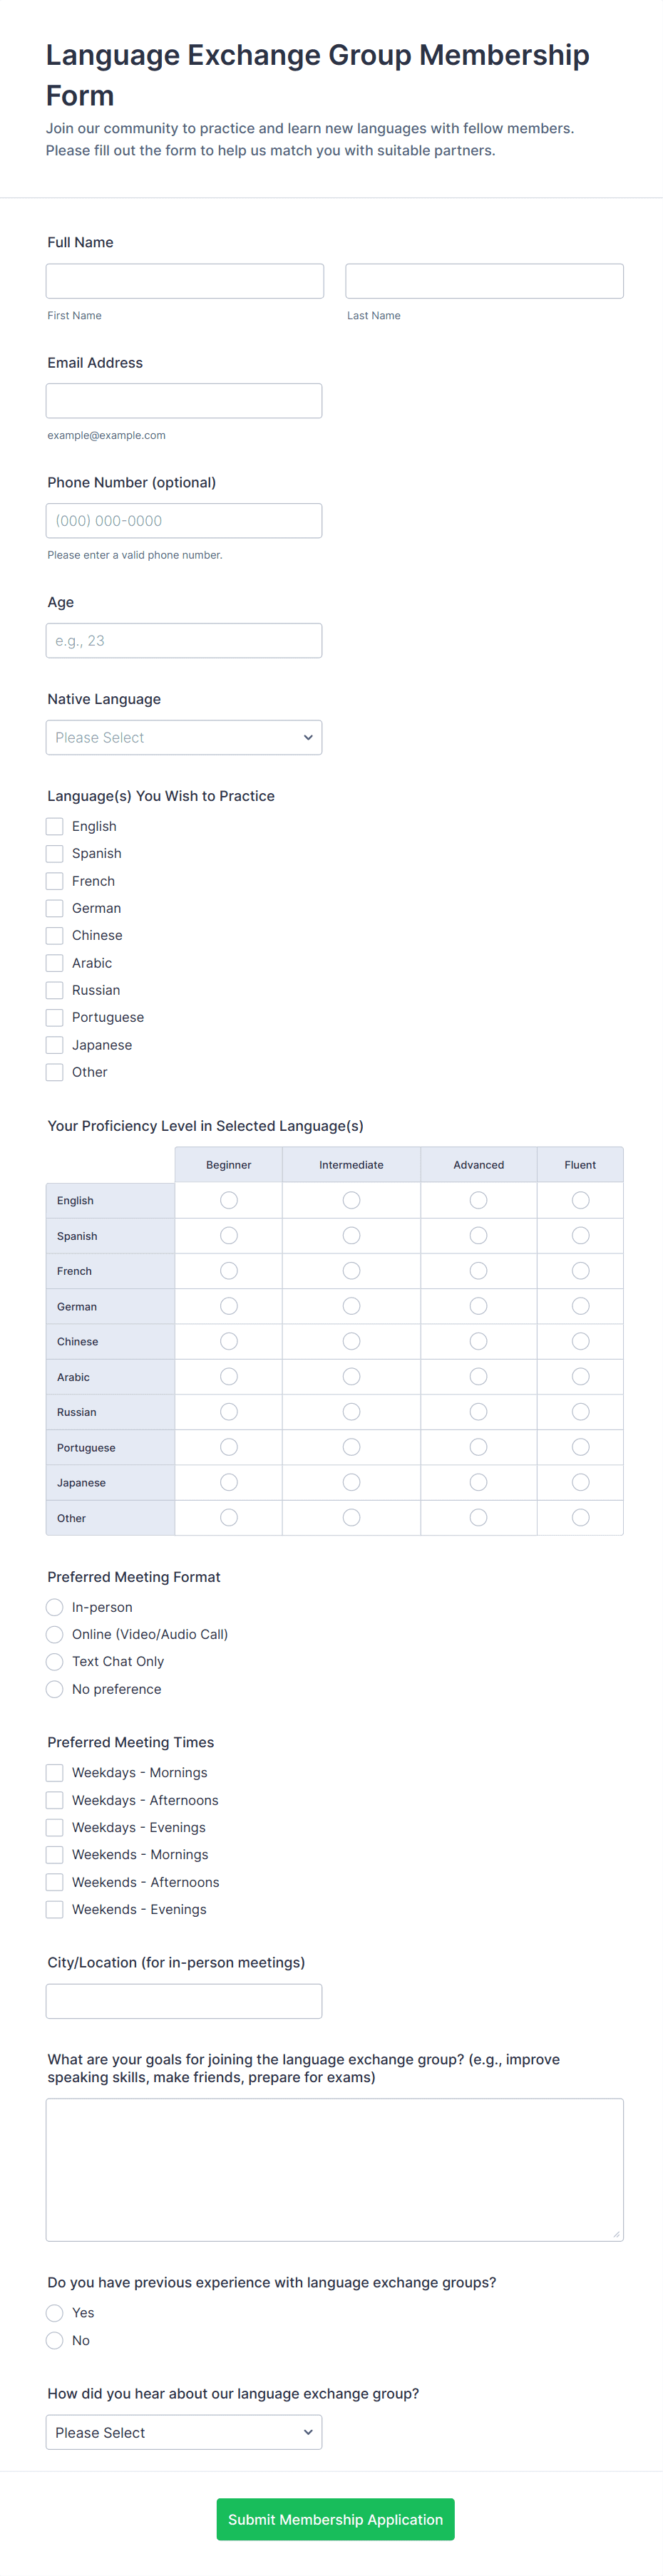
Task: Select Yes for previous experience
Action: [x=55, y=2313]
